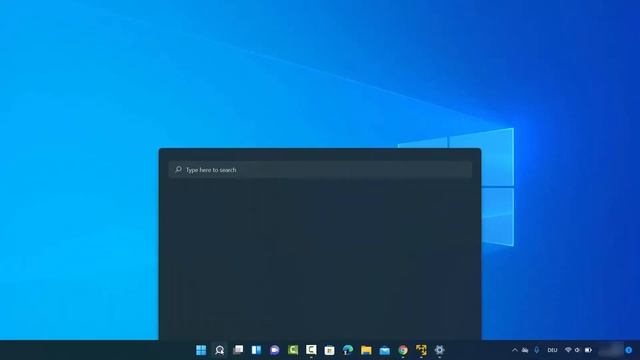Open the Mail app on taskbar

pos(384,350)
